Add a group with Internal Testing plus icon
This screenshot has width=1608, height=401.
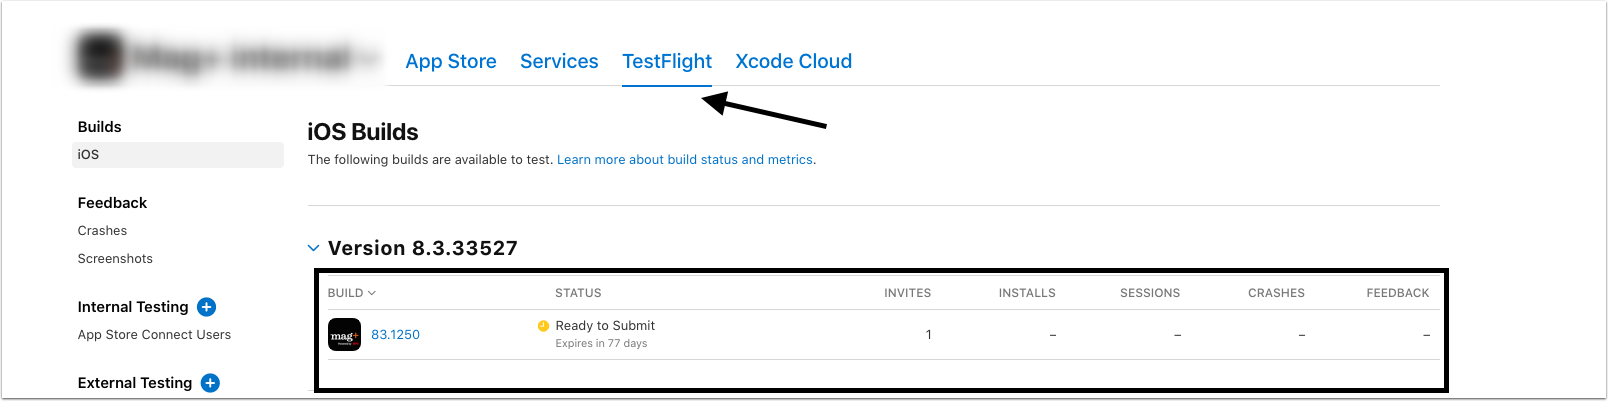pos(207,307)
